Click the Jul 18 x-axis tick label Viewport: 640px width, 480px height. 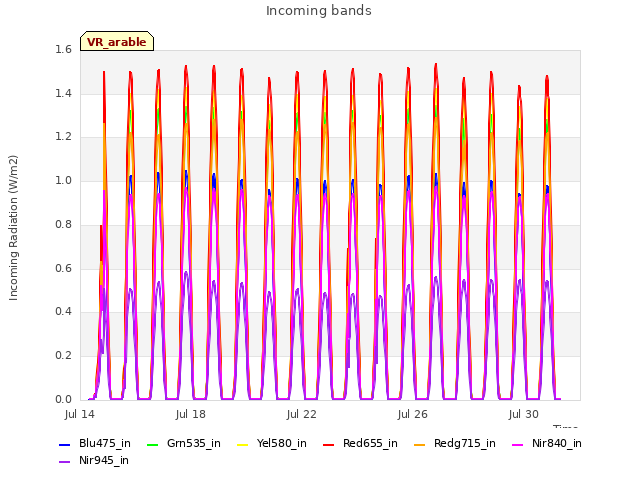point(191,415)
